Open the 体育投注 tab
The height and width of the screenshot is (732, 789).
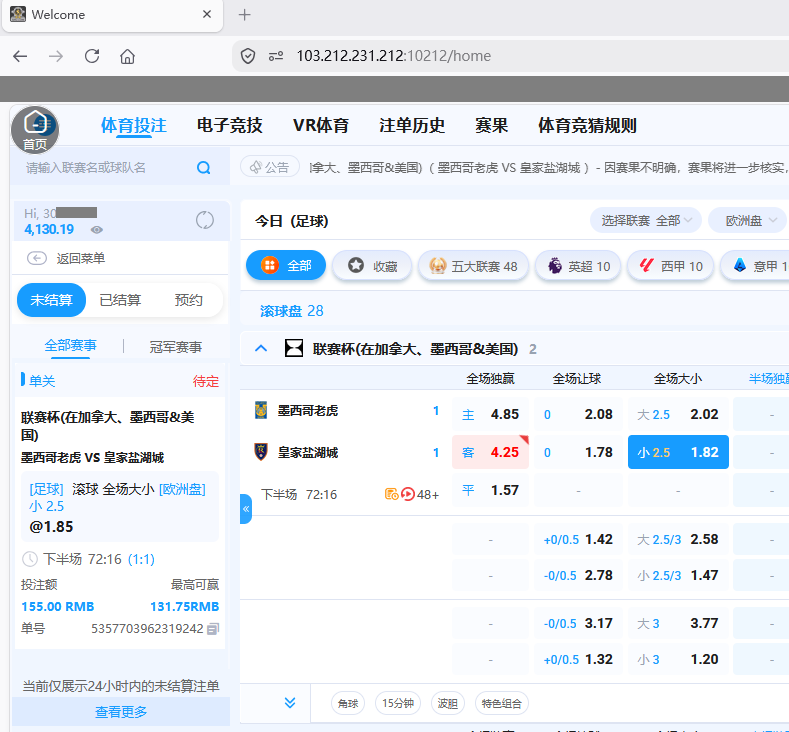coord(133,125)
